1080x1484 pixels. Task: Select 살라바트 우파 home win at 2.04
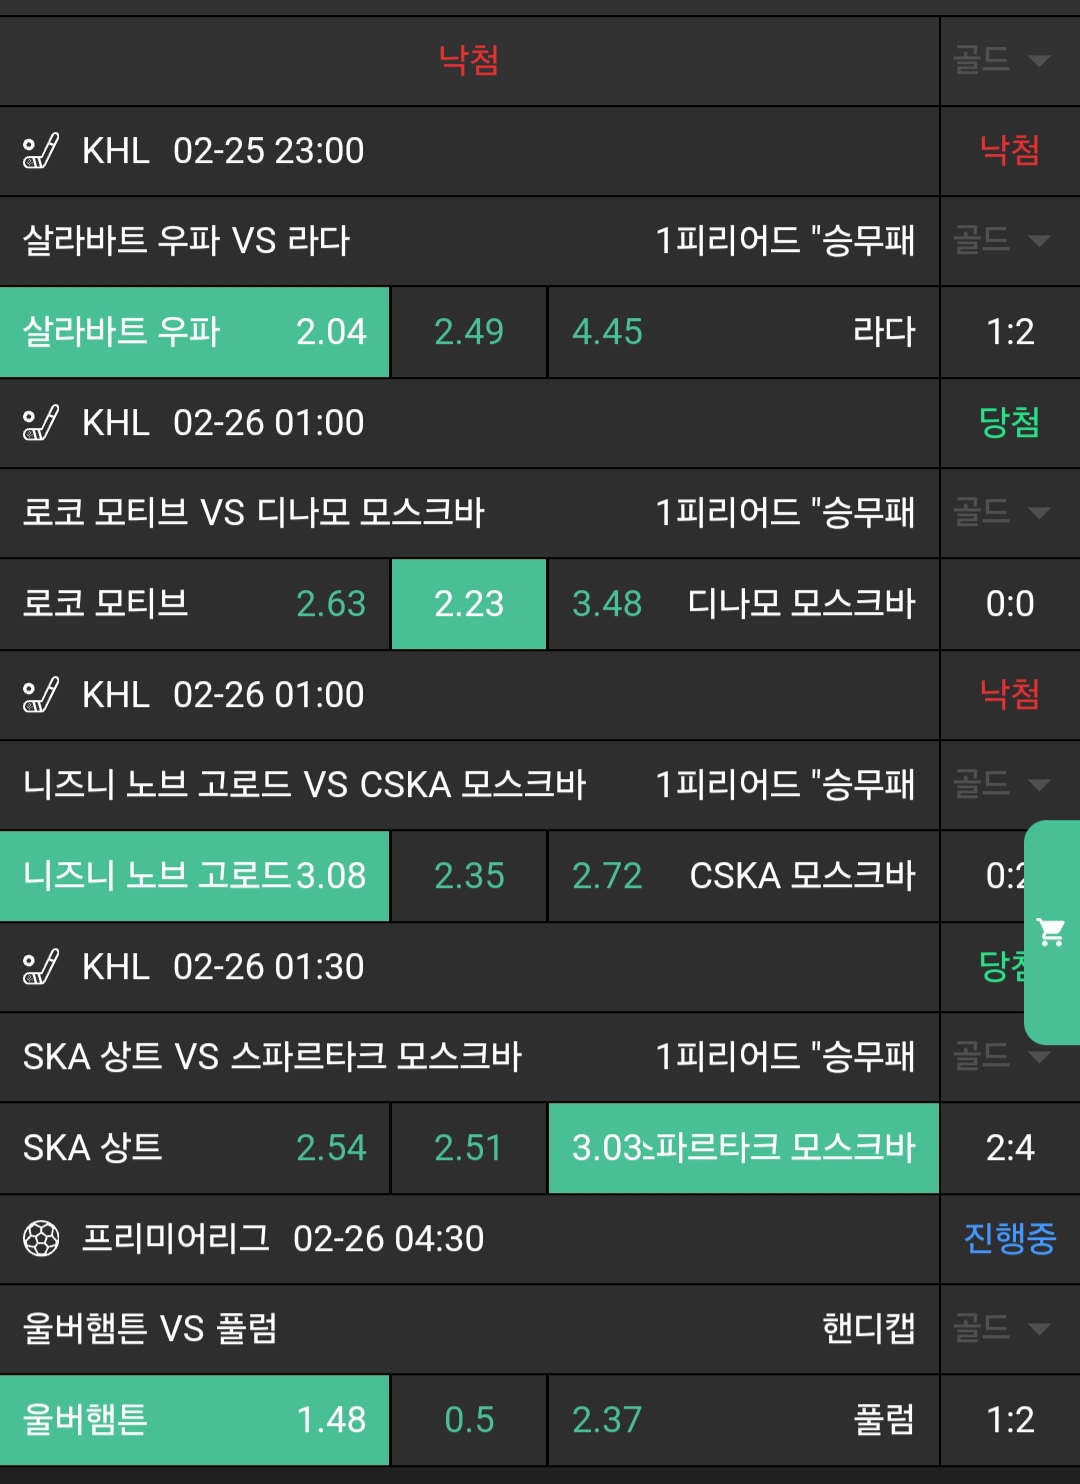[x=194, y=332]
